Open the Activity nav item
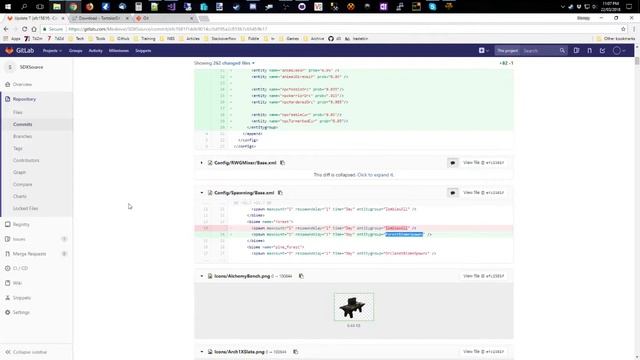Screen dimensions: 640x360 96,51
